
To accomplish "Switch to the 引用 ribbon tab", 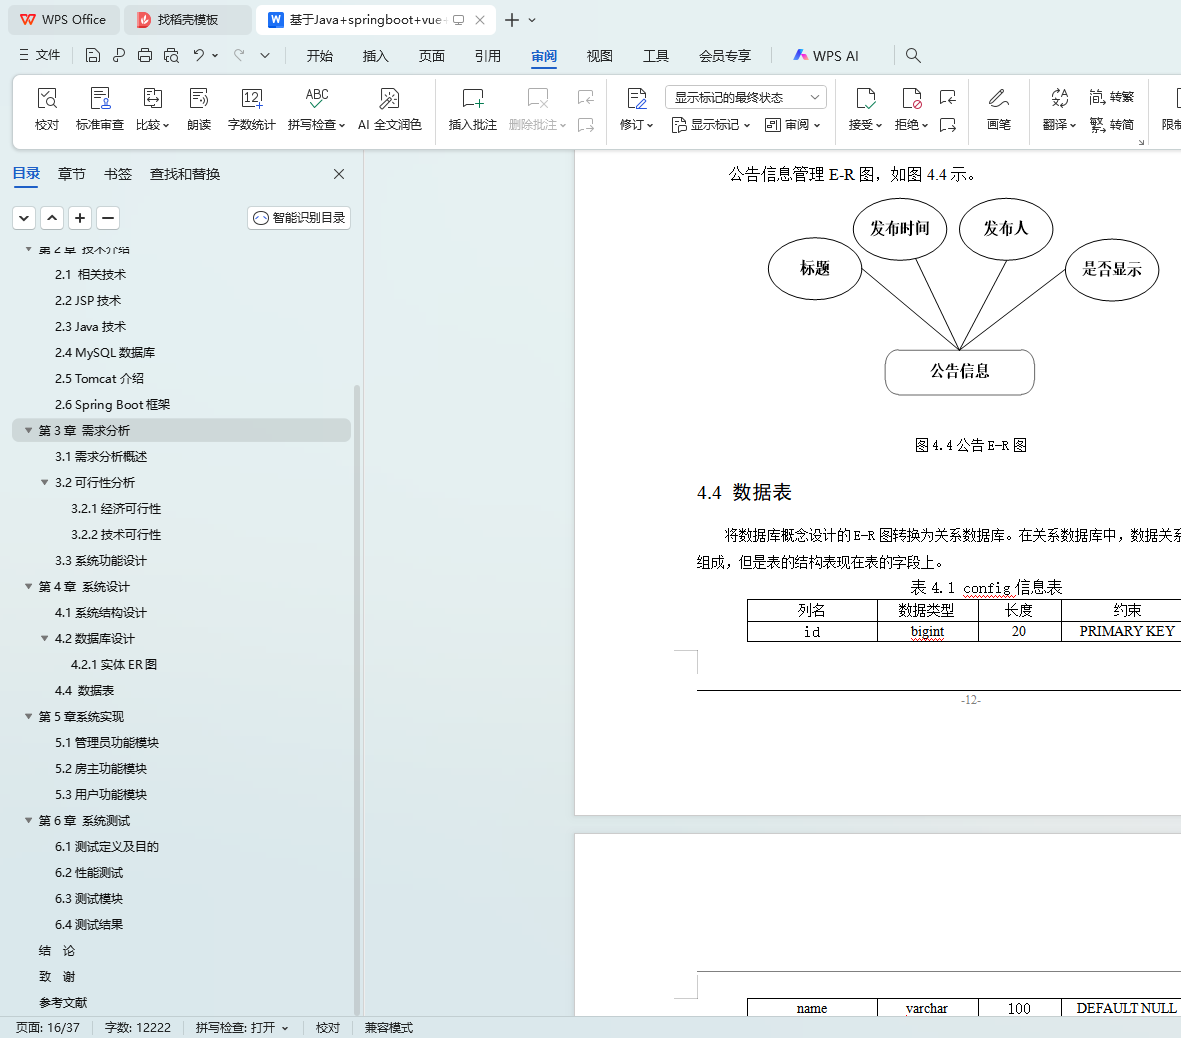I will pyautogui.click(x=487, y=56).
